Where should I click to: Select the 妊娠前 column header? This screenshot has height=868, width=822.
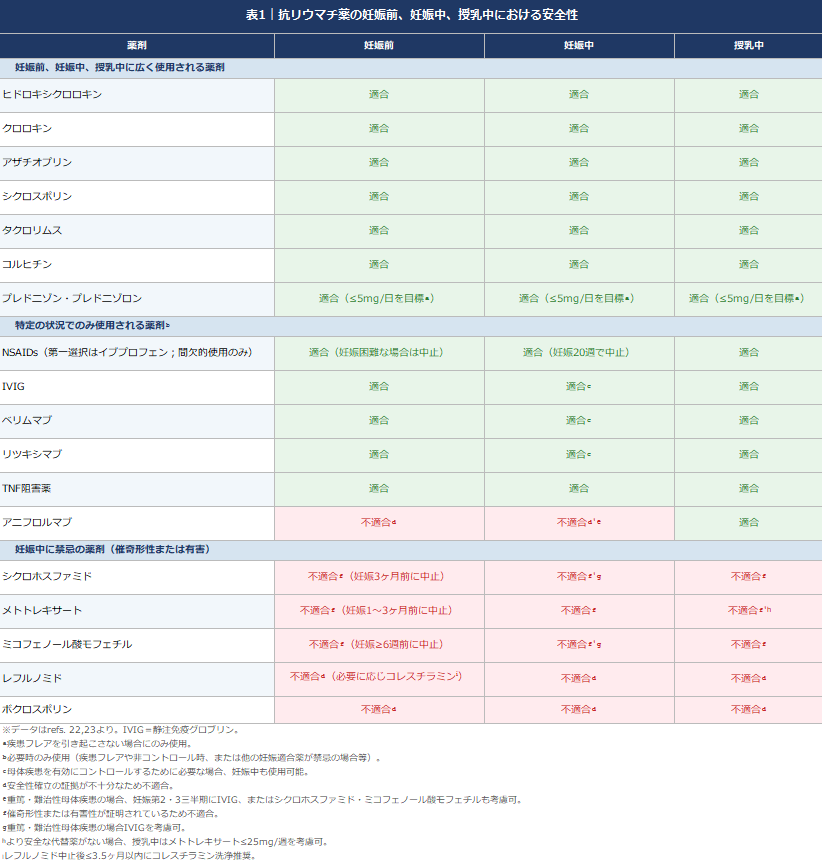click(379, 45)
